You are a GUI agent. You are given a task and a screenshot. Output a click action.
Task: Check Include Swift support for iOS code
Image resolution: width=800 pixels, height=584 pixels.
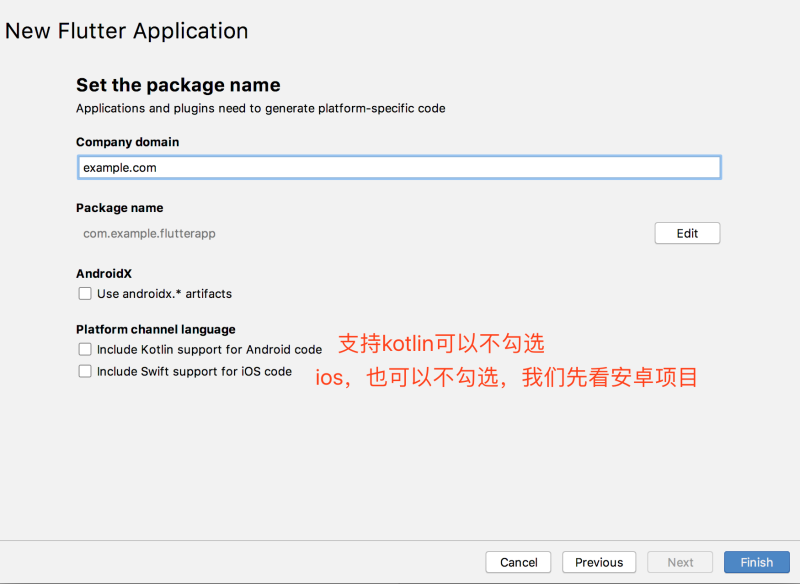pos(85,371)
